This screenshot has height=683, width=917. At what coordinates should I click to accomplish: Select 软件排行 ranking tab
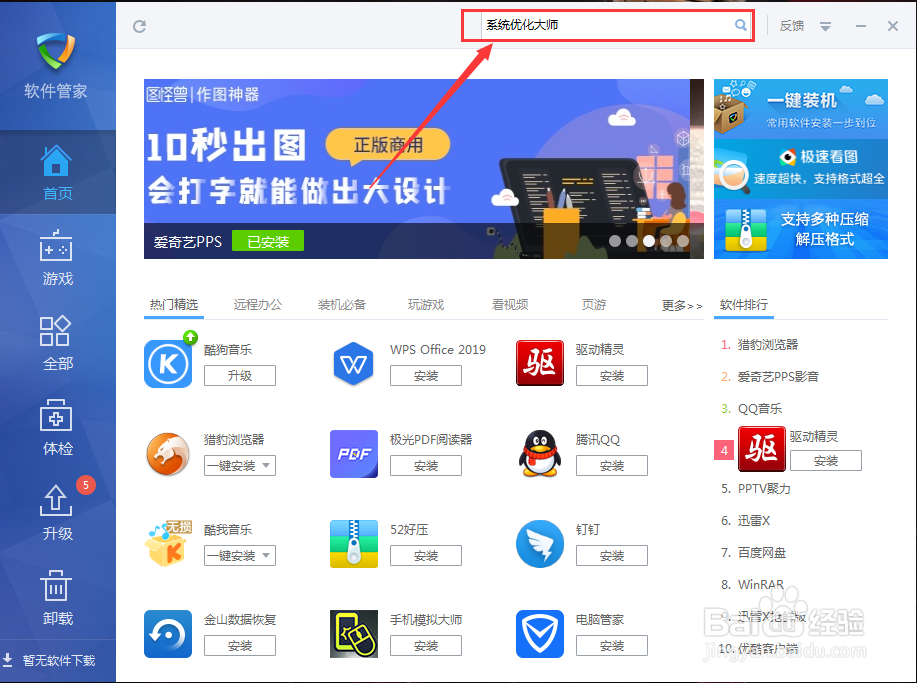pos(744,305)
